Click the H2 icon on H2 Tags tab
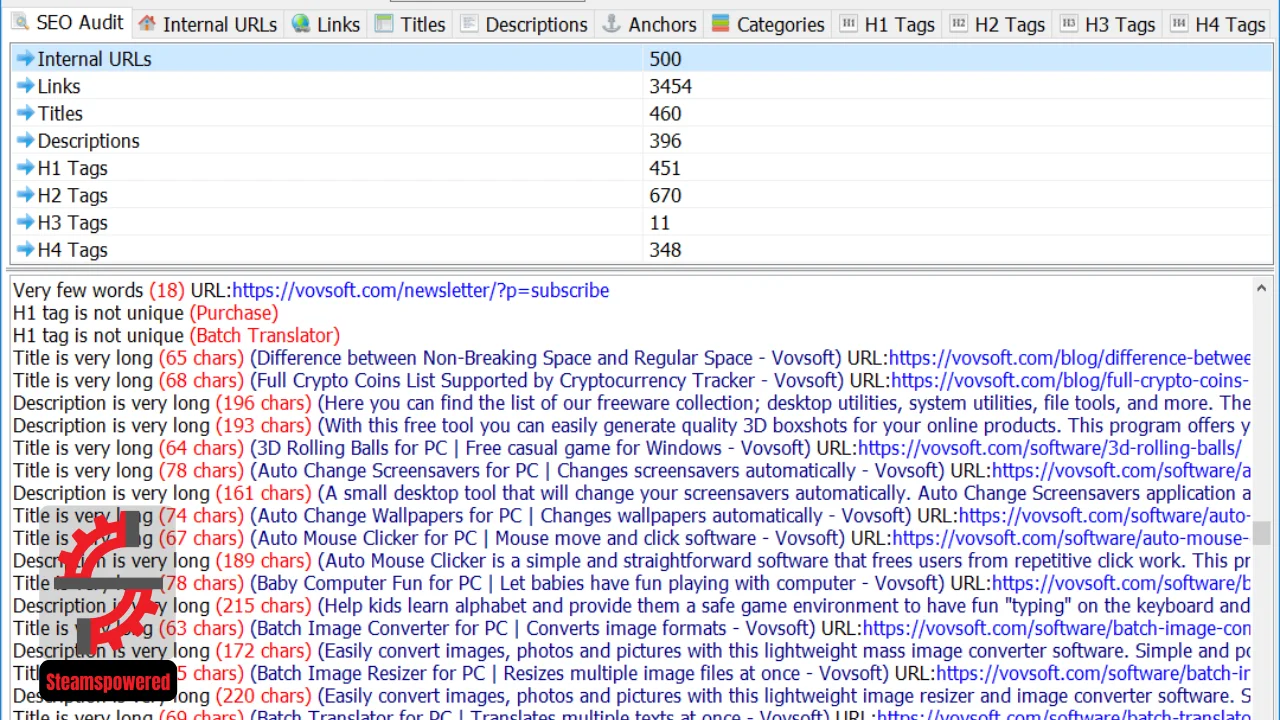Image resolution: width=1280 pixels, height=720 pixels. pos(958,23)
